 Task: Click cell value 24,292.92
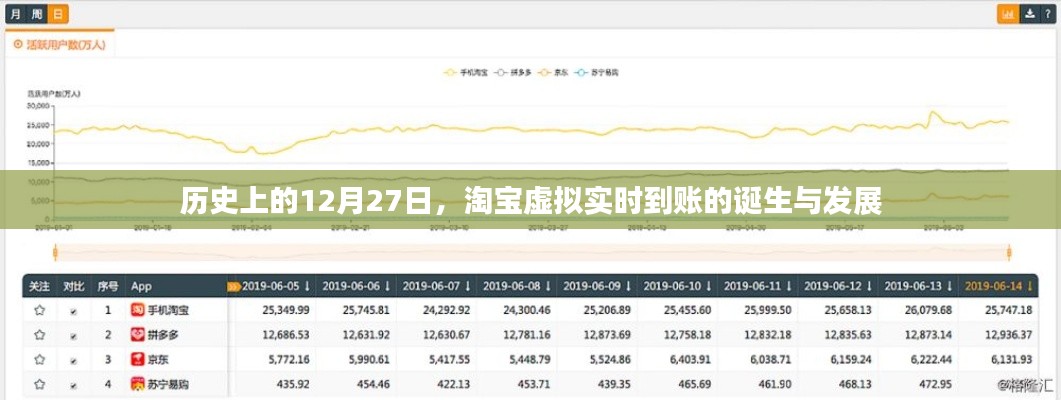click(x=446, y=310)
